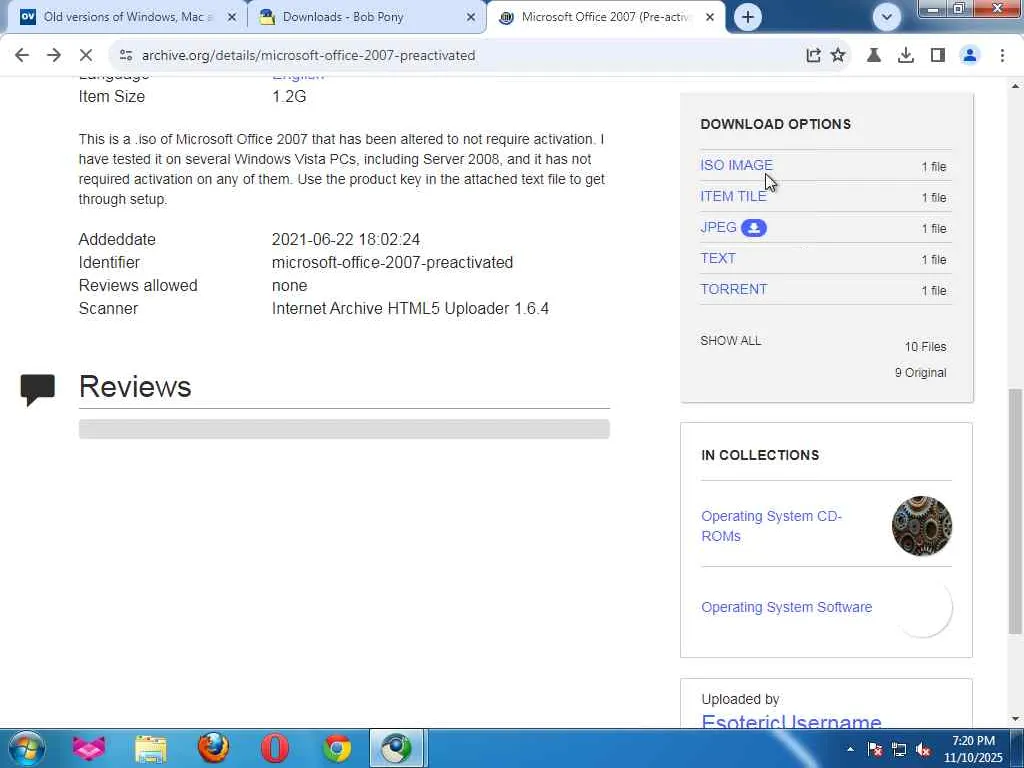Click the page vertical scrollbar thumb
Viewport: 1024px width, 768px height.
(x=1015, y=511)
